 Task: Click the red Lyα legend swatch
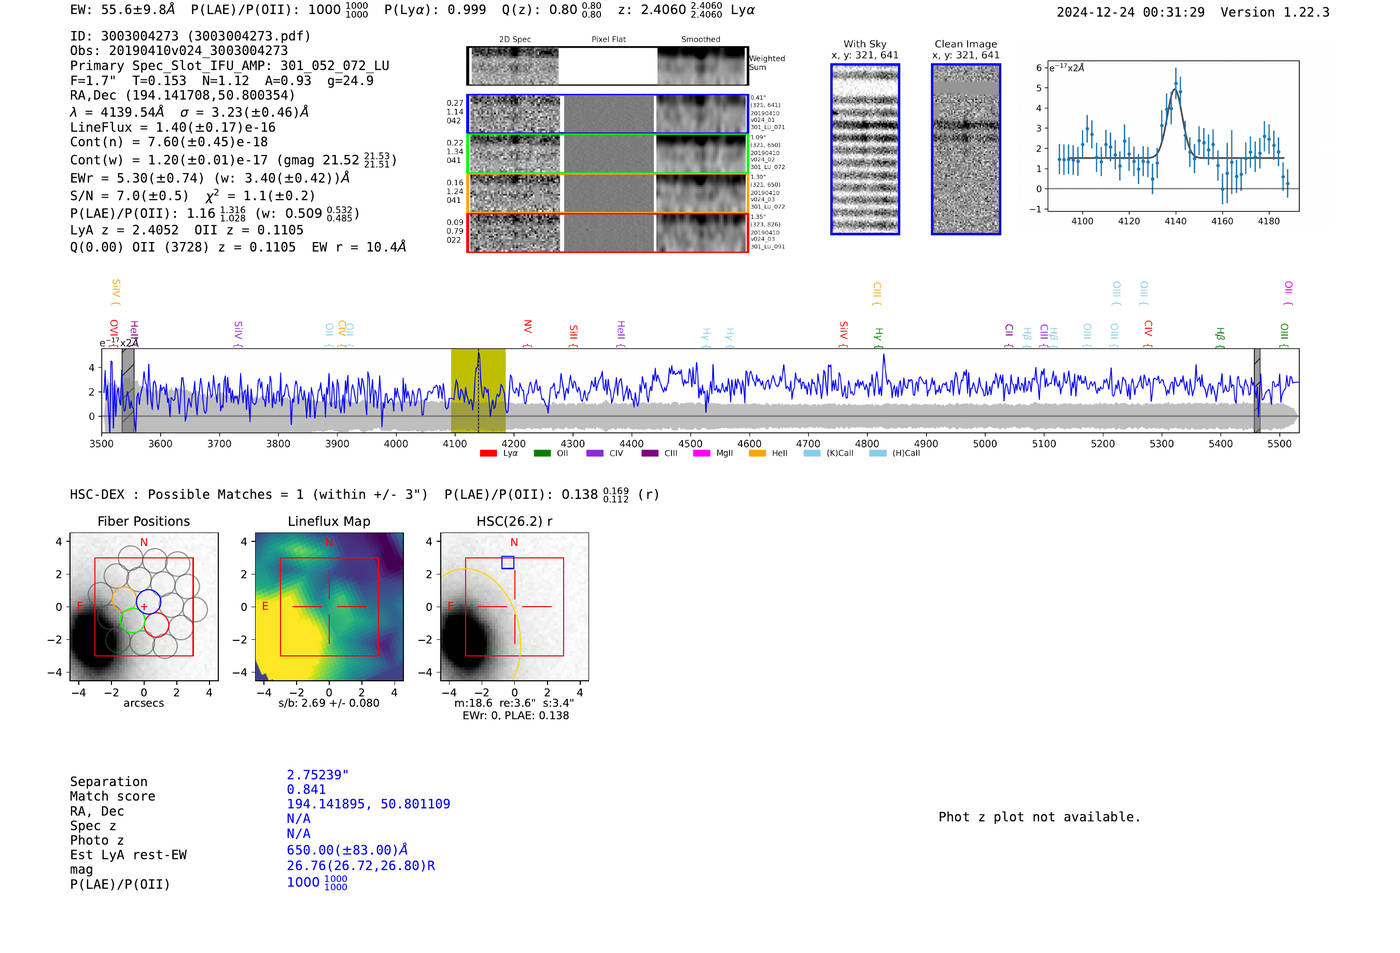tap(488, 453)
